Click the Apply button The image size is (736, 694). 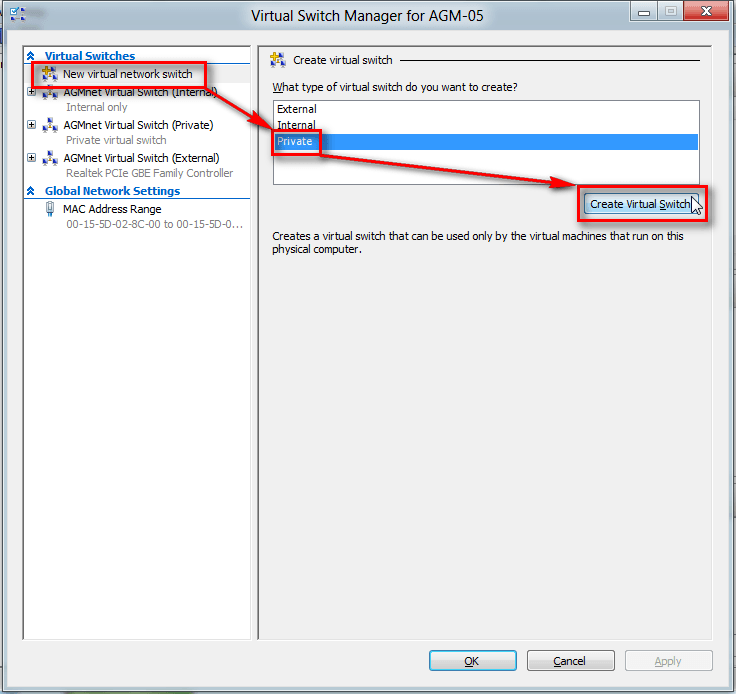click(x=668, y=661)
